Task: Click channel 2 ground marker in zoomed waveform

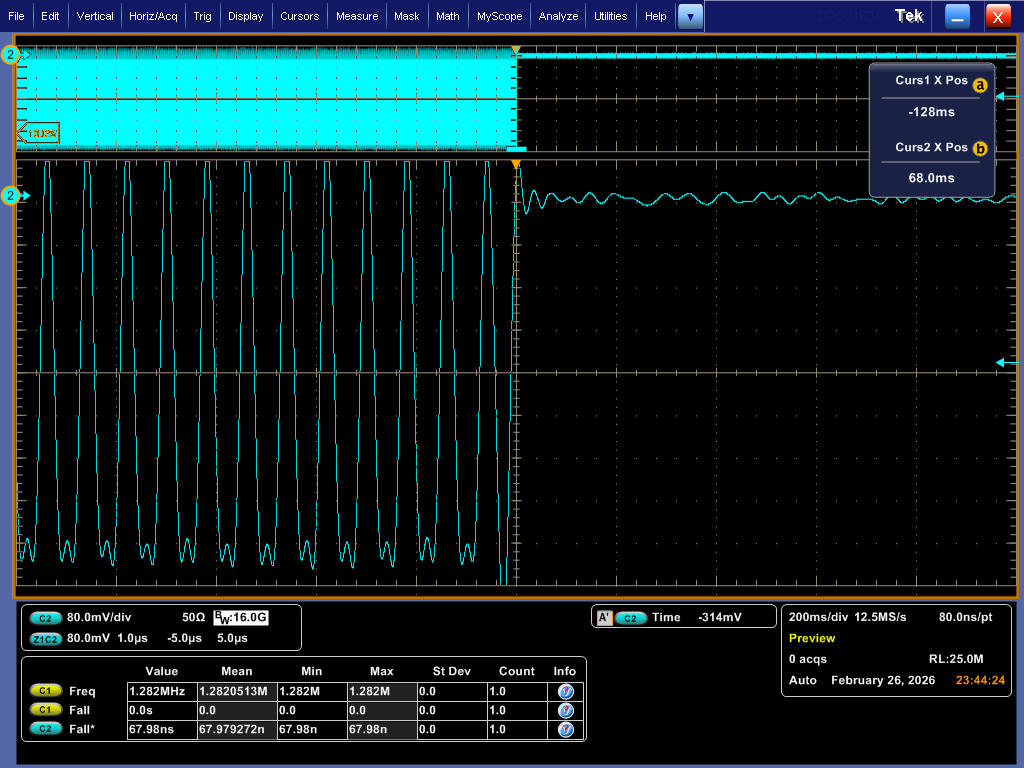Action: [12, 196]
